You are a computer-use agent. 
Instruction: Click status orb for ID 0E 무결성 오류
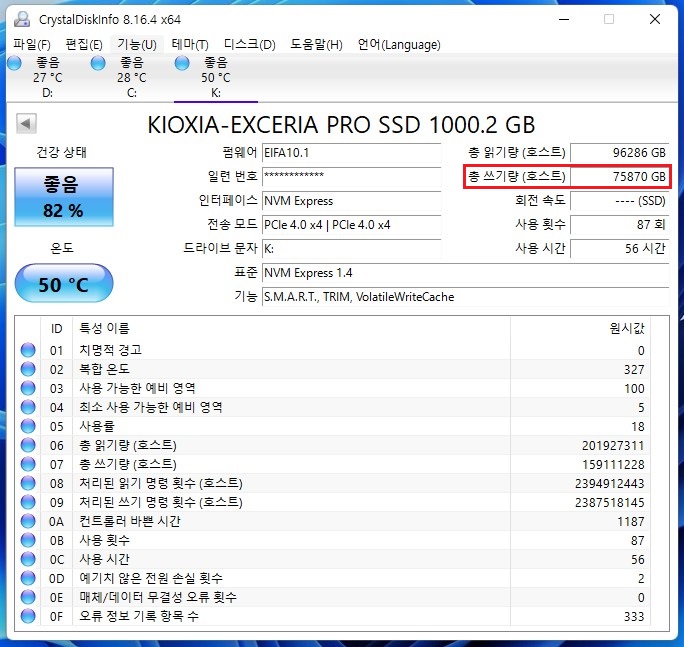pos(28,597)
